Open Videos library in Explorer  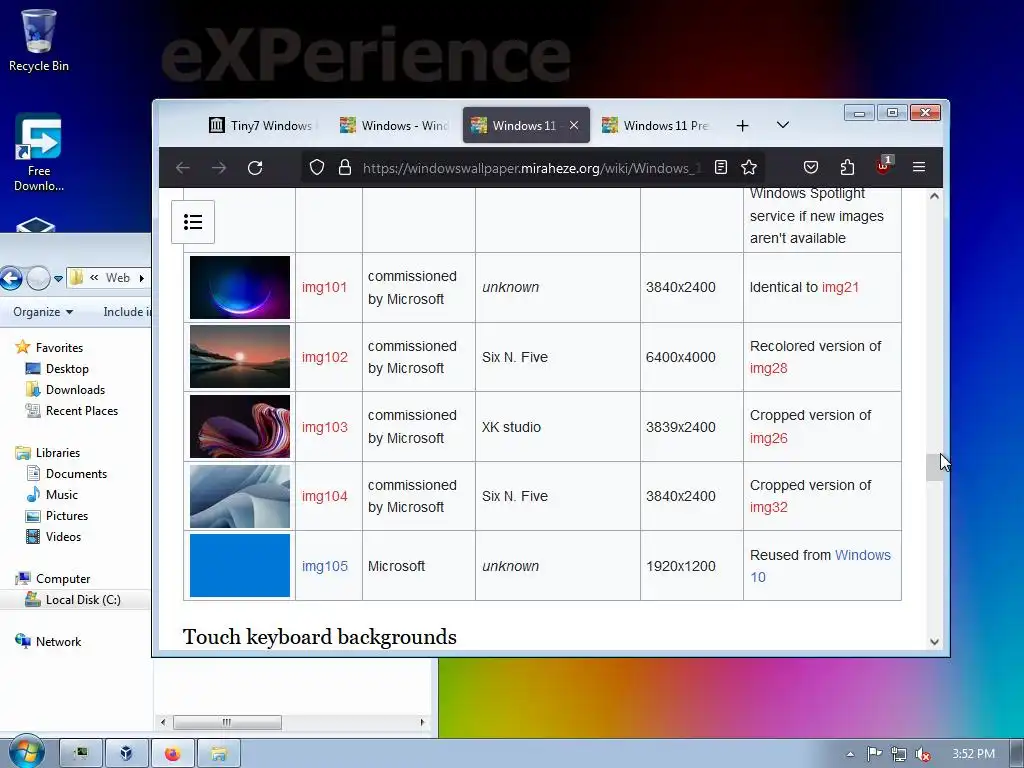pyautogui.click(x=63, y=536)
